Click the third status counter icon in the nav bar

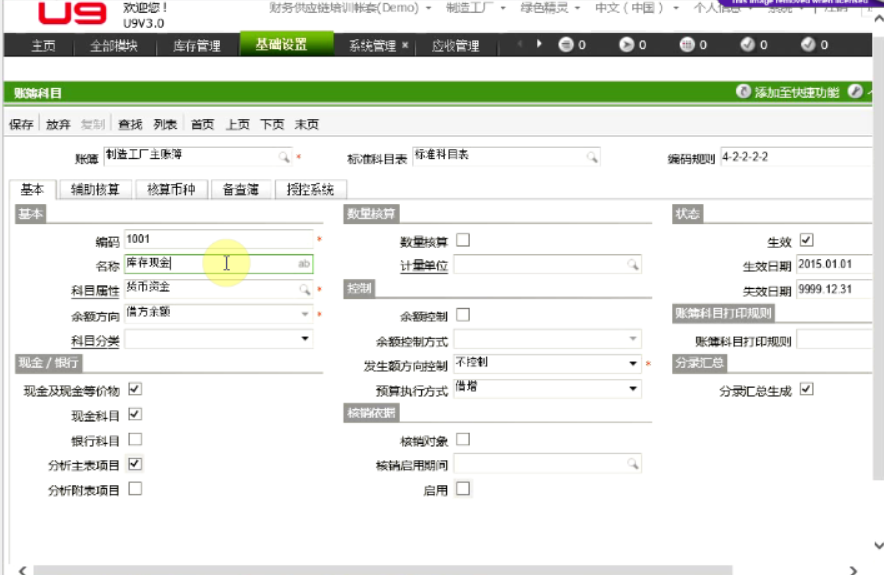(687, 44)
